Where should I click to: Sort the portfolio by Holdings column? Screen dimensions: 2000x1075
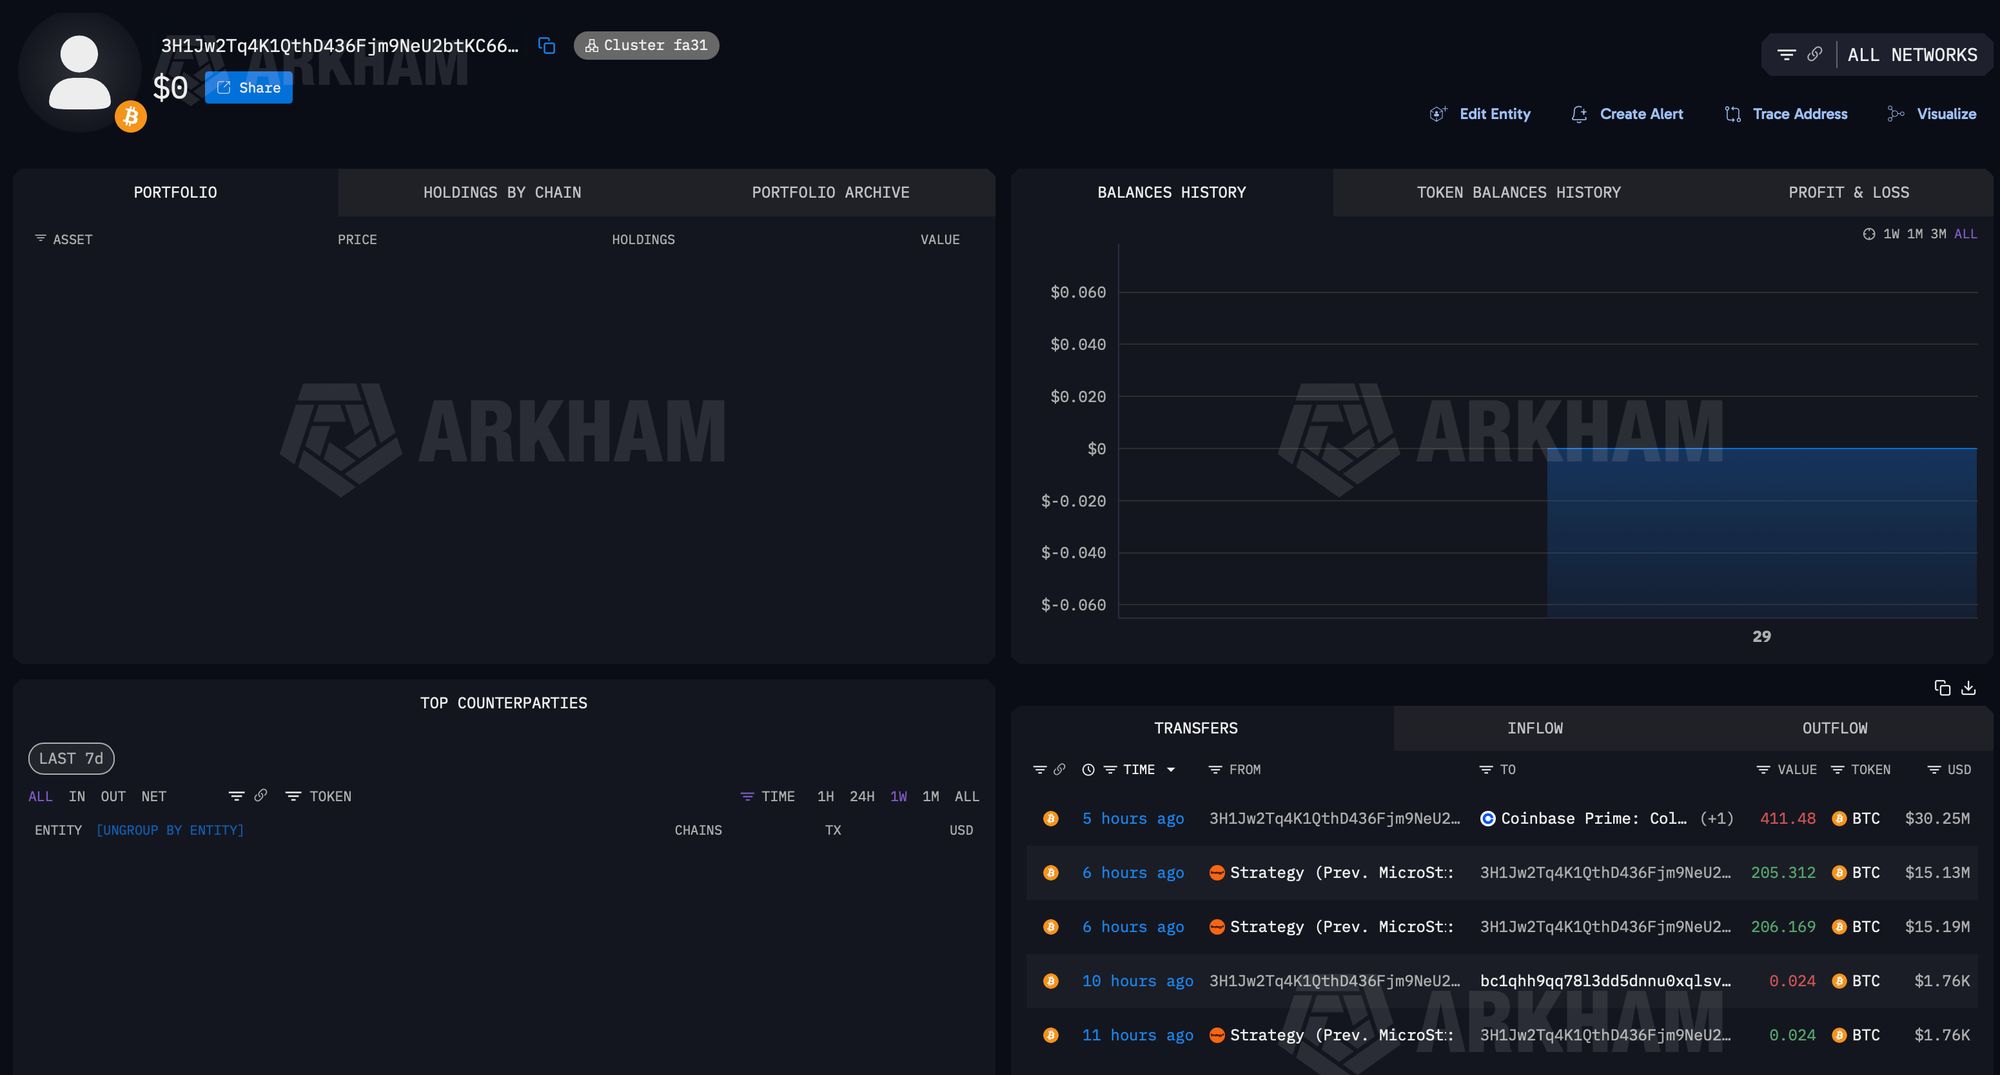(643, 239)
